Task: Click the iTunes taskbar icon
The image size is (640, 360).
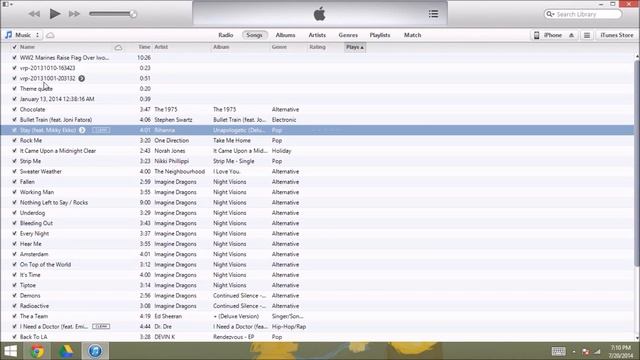Action: click(95, 351)
